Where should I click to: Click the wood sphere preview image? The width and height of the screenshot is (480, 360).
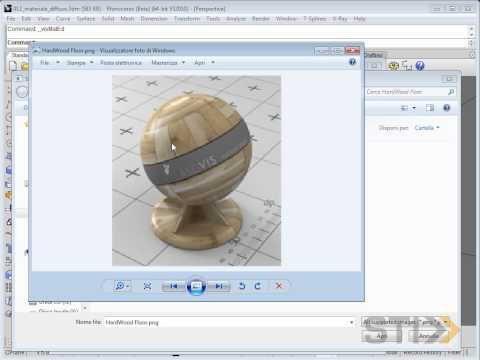click(196, 170)
